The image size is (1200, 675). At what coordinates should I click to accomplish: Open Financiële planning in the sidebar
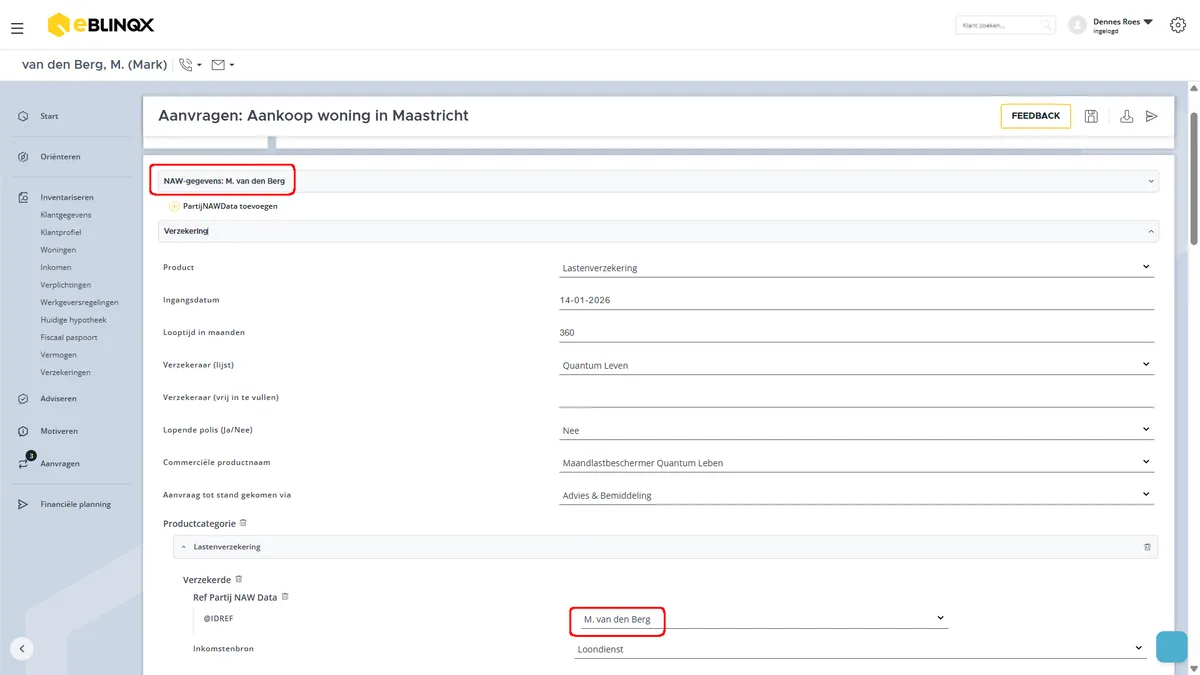(x=75, y=504)
